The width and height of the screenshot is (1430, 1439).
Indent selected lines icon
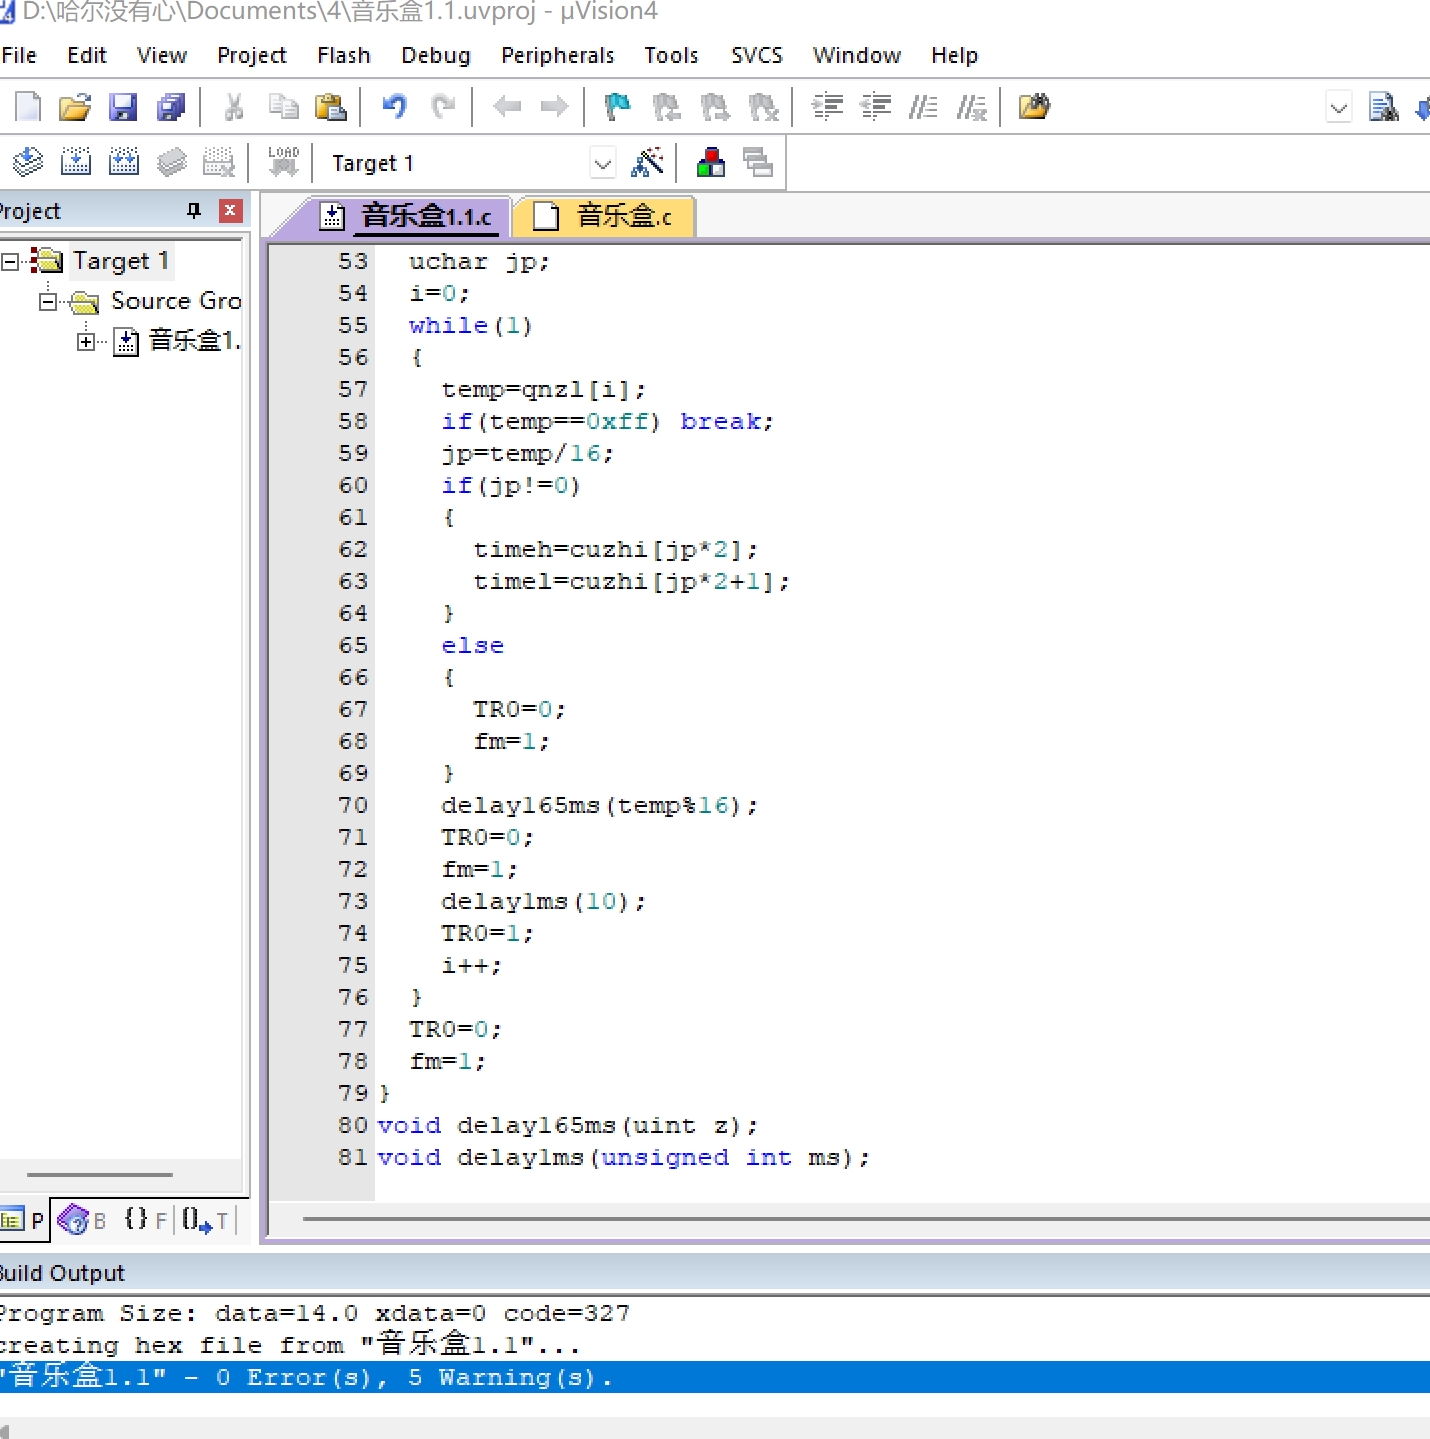(827, 106)
